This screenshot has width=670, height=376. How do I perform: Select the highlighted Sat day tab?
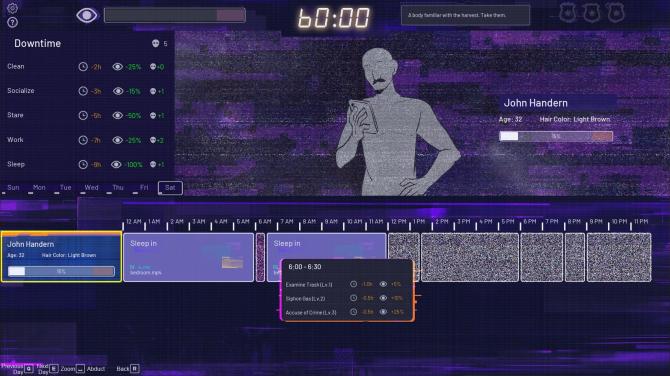pos(170,188)
